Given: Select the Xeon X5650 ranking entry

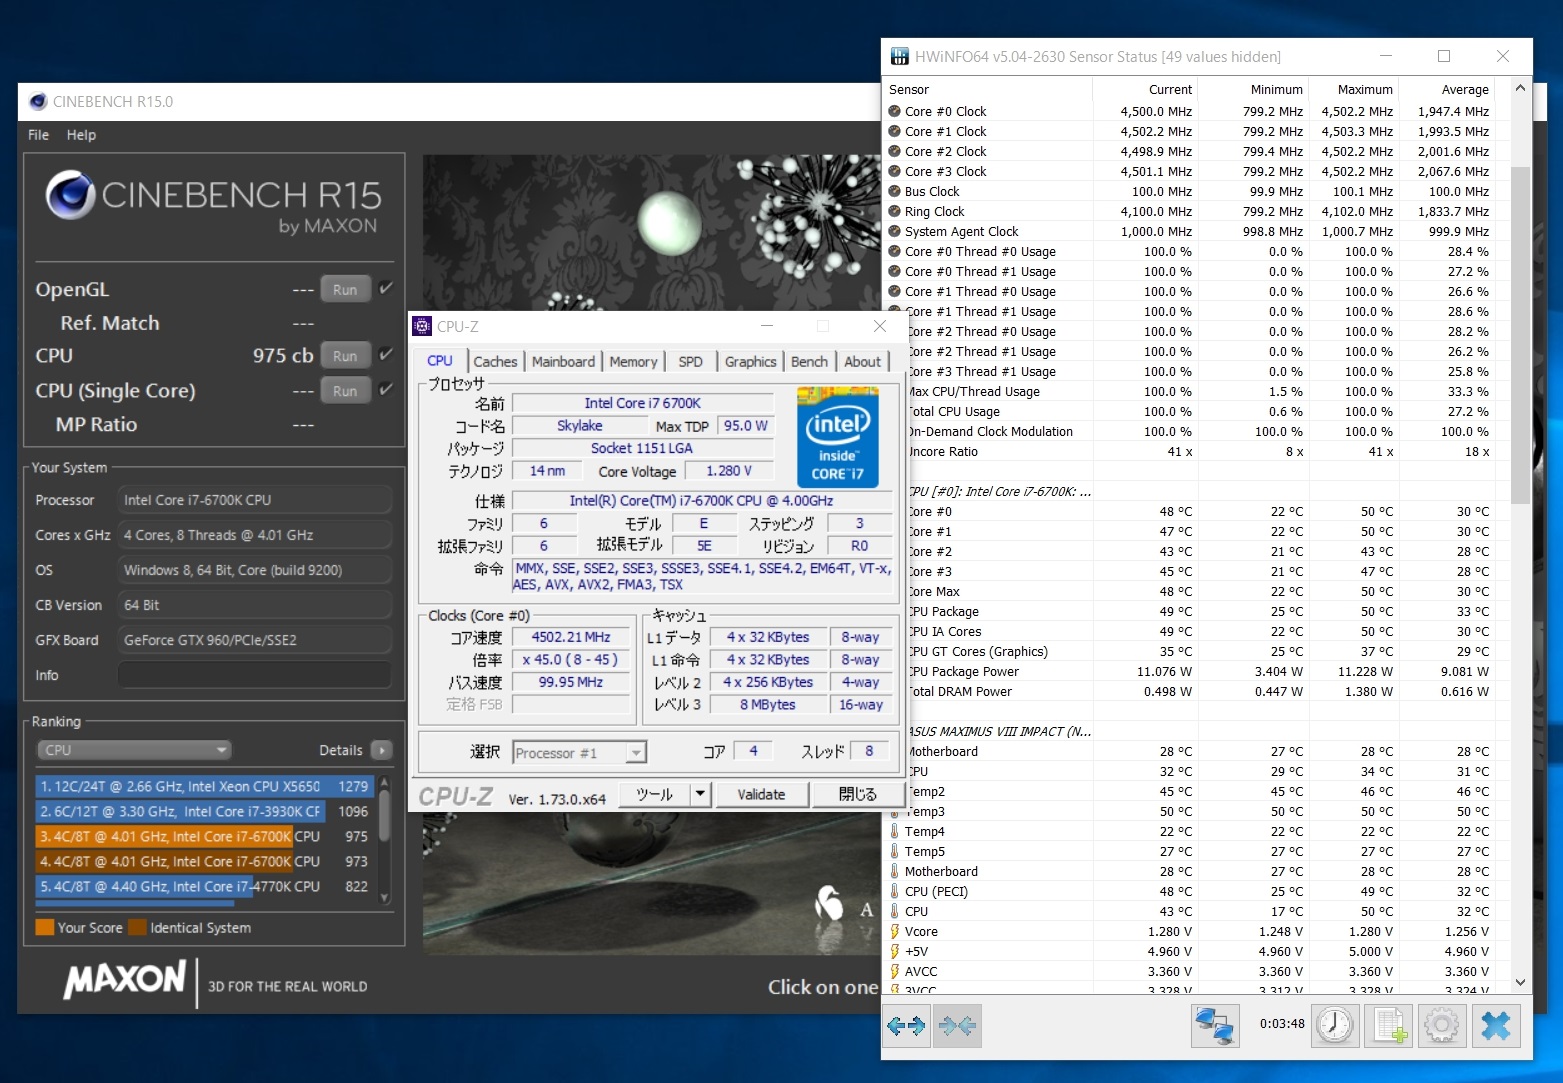Looking at the screenshot, I should coord(204,786).
